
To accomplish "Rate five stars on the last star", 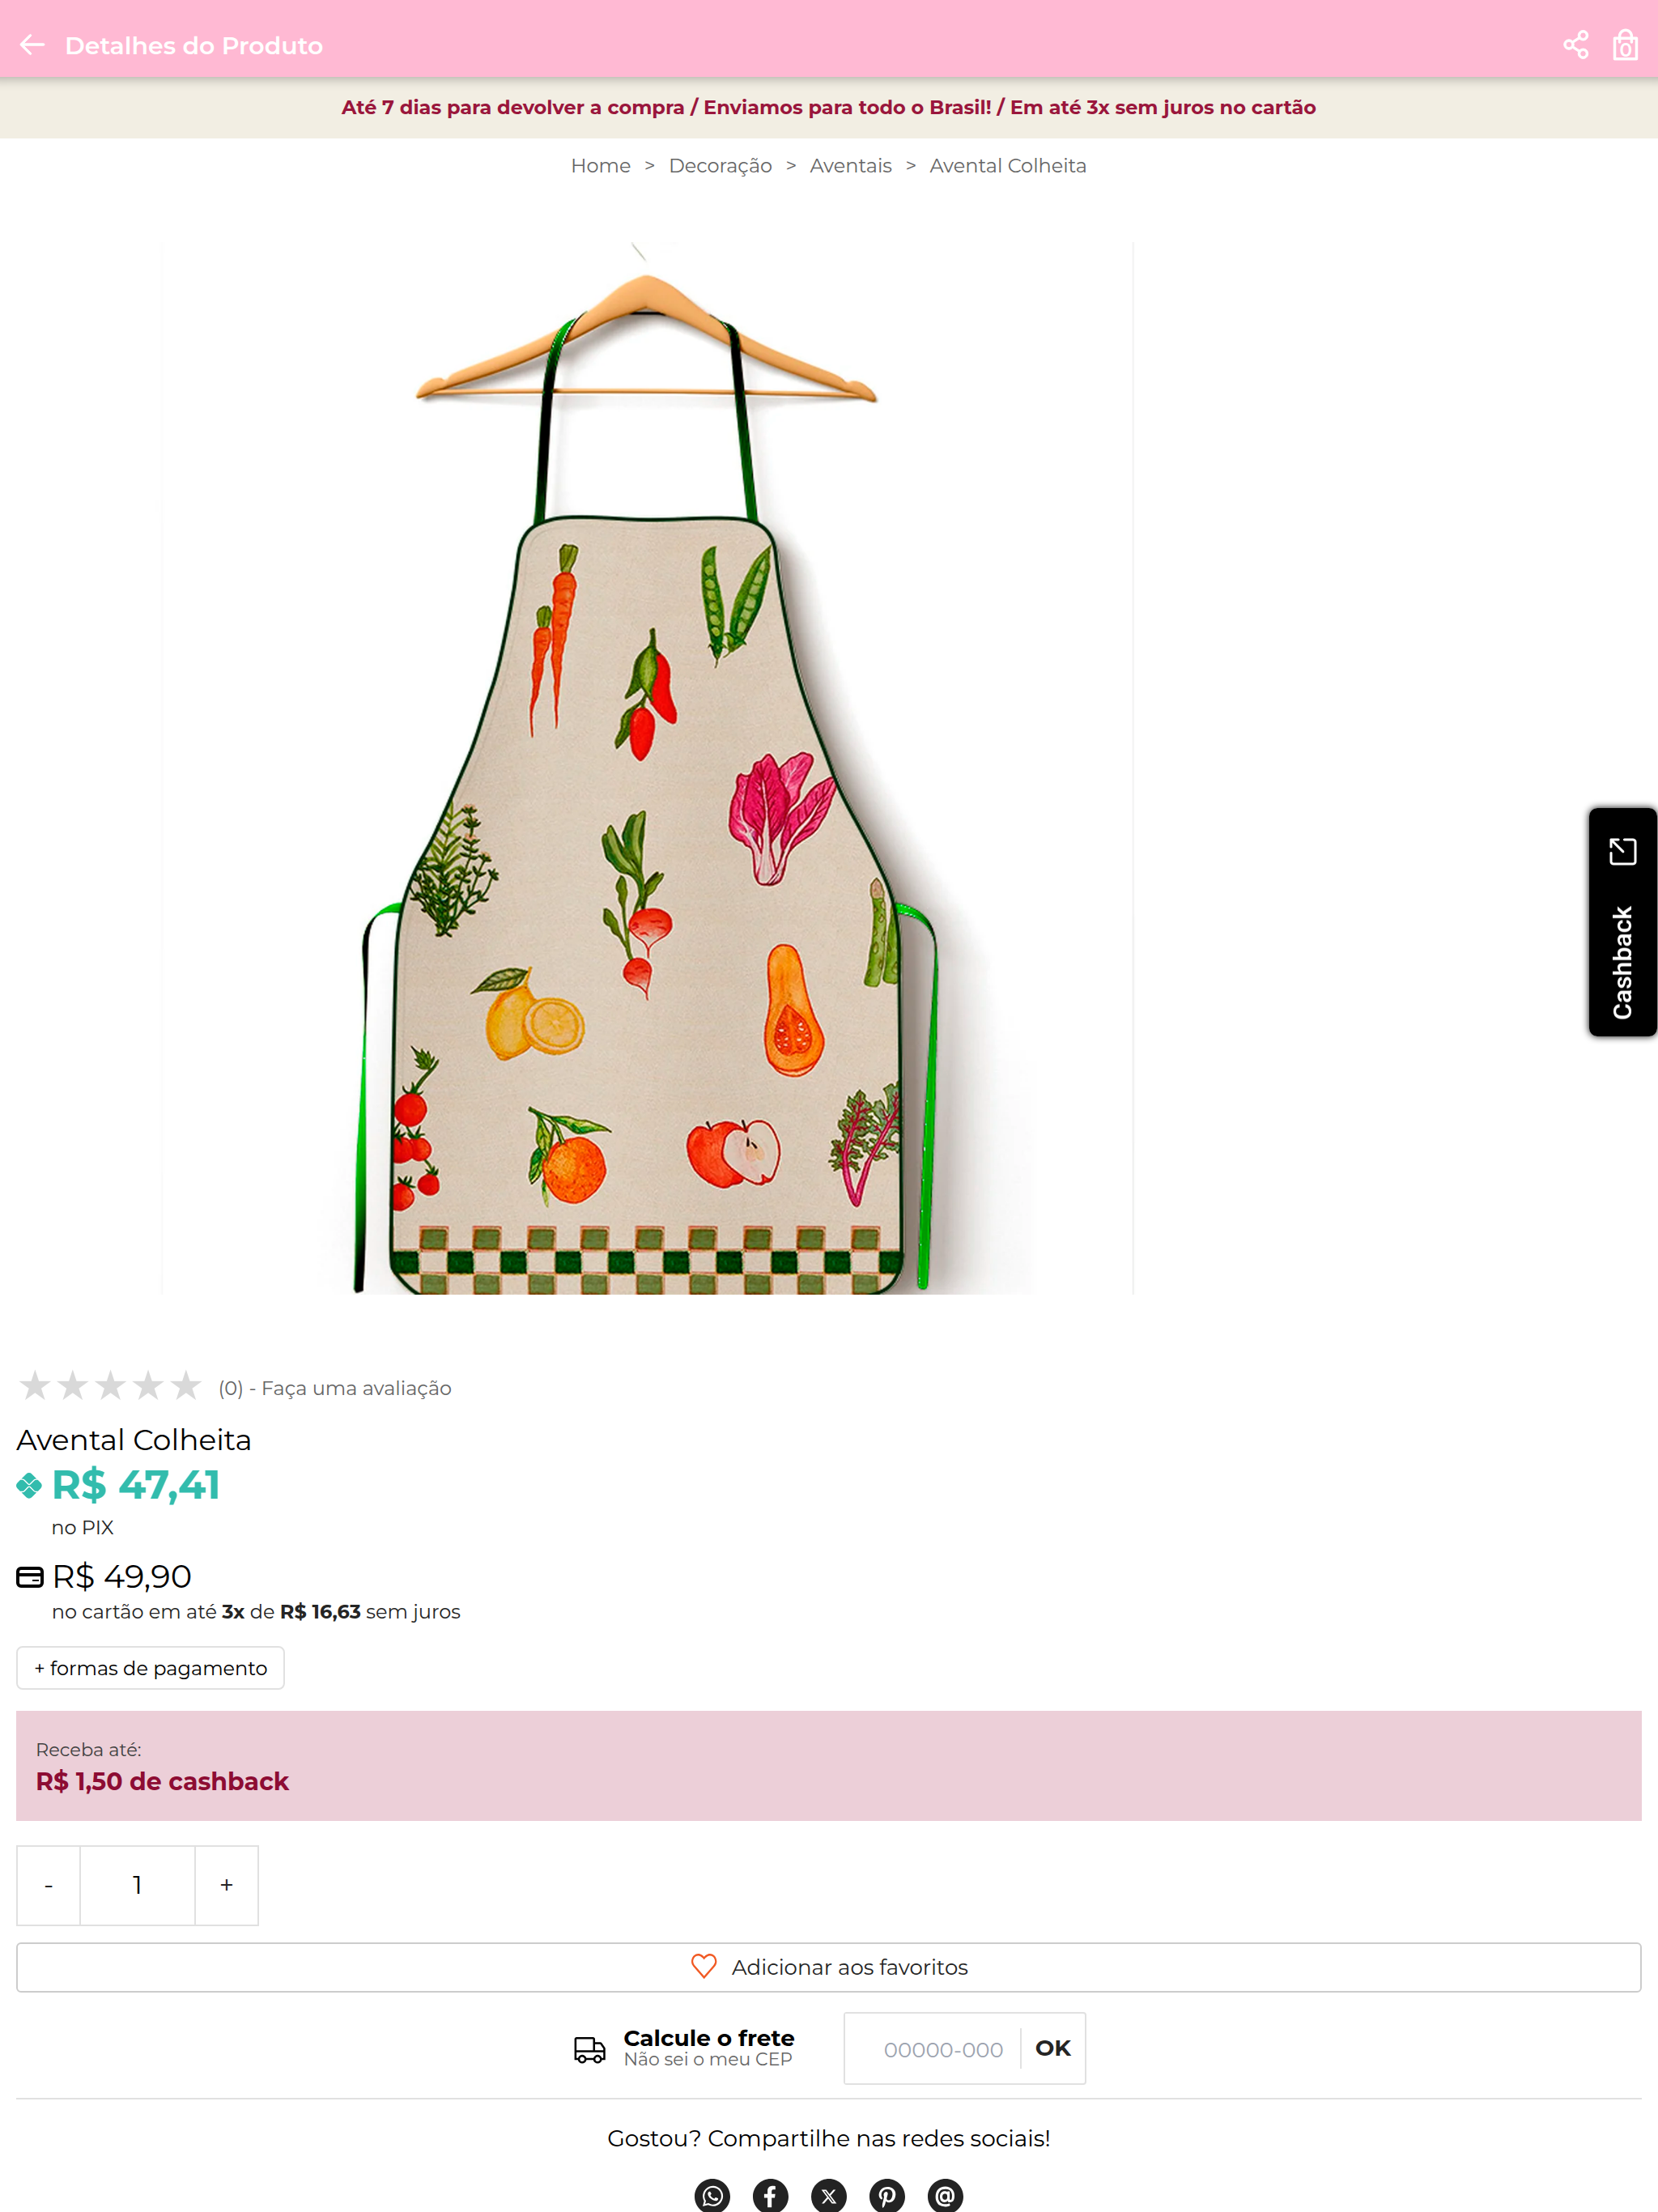I will click(x=186, y=1386).
